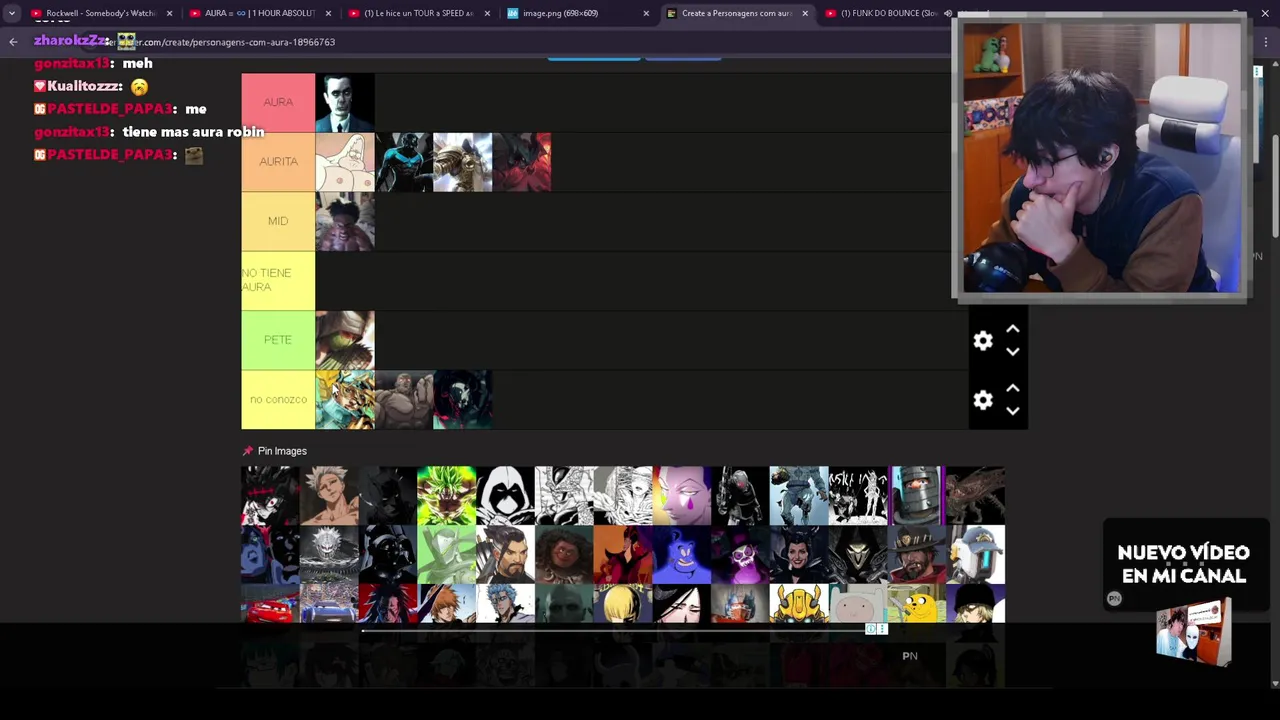
Task: Close the image.png tab
Action: tap(646, 13)
